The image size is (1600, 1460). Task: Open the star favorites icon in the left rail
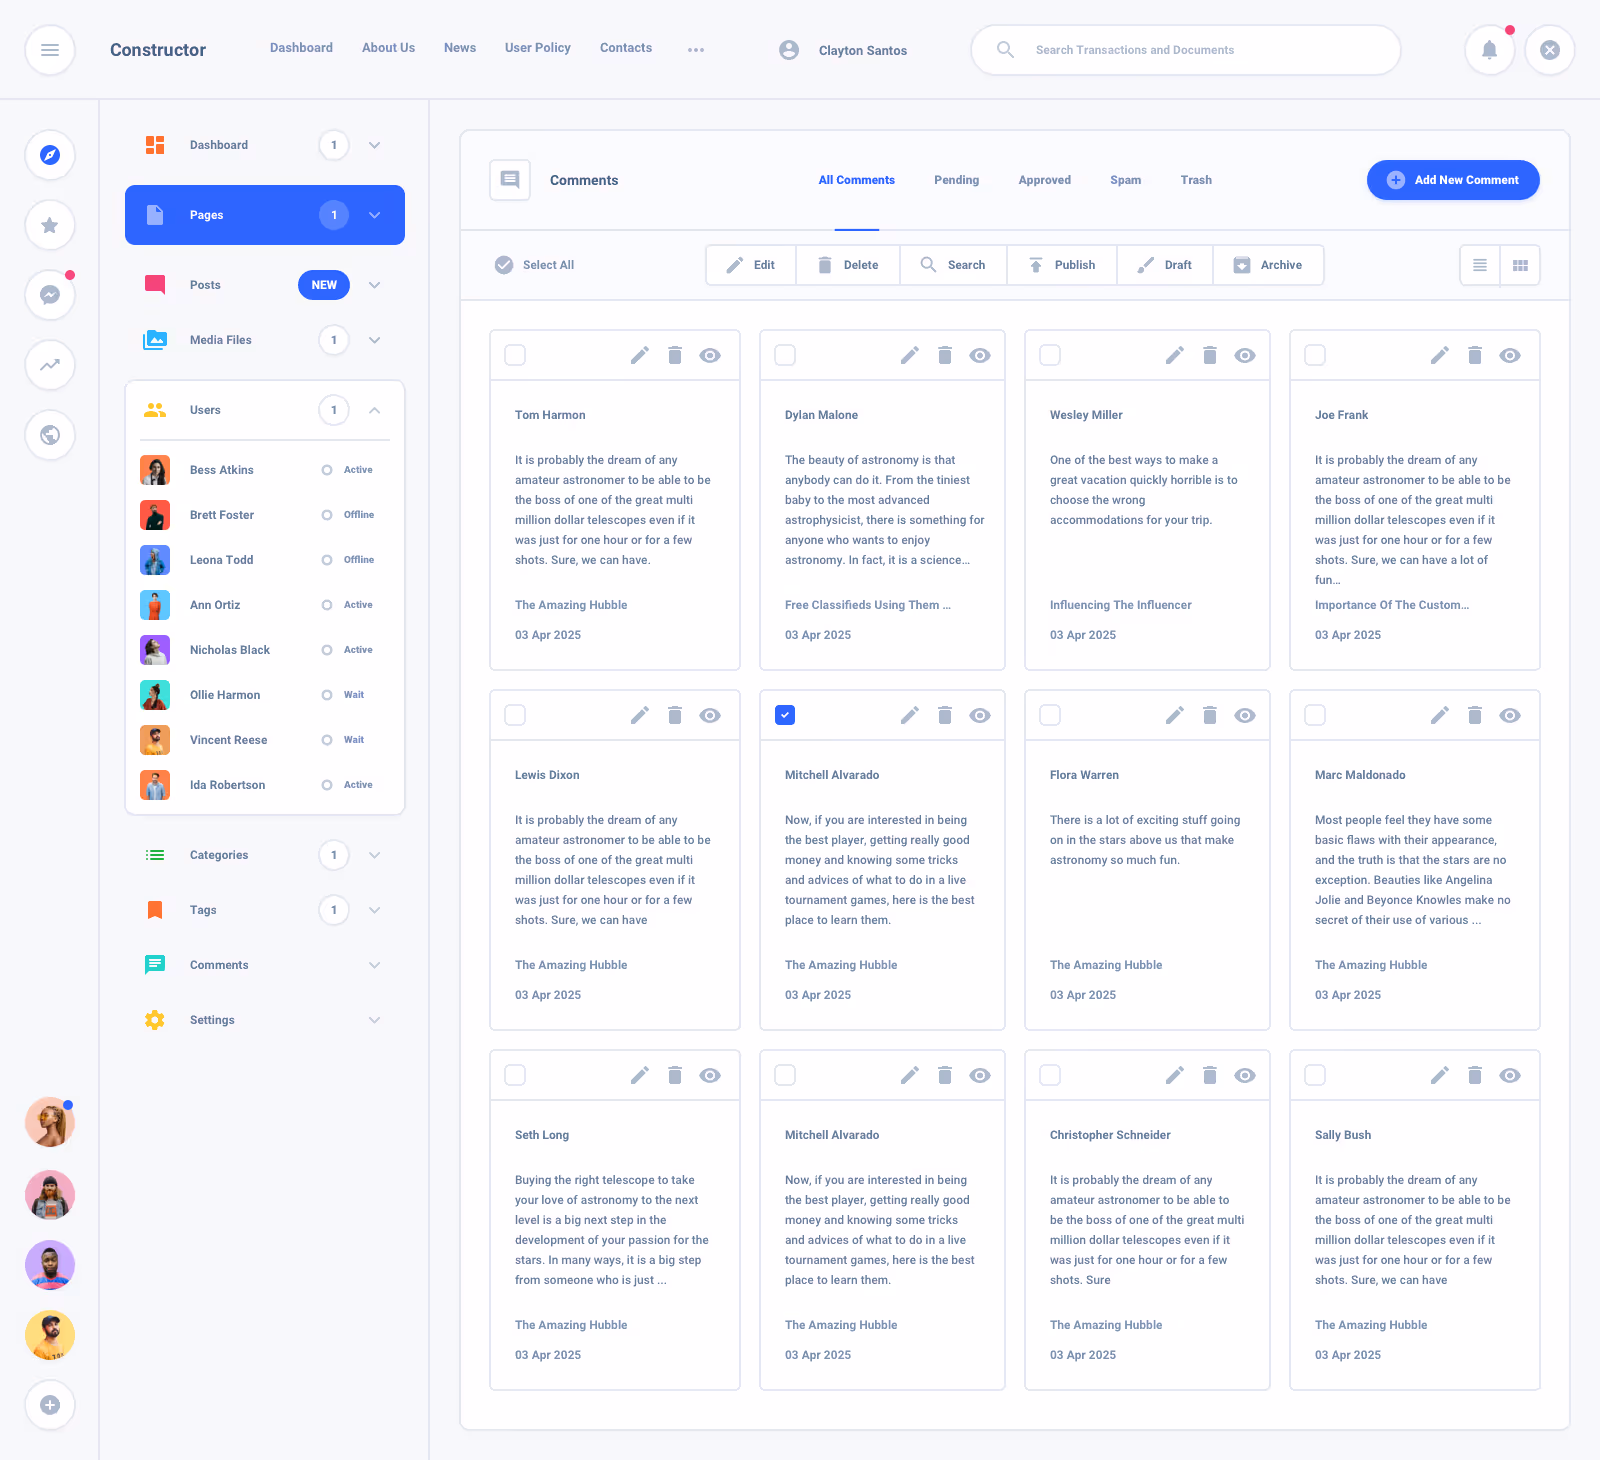50,225
